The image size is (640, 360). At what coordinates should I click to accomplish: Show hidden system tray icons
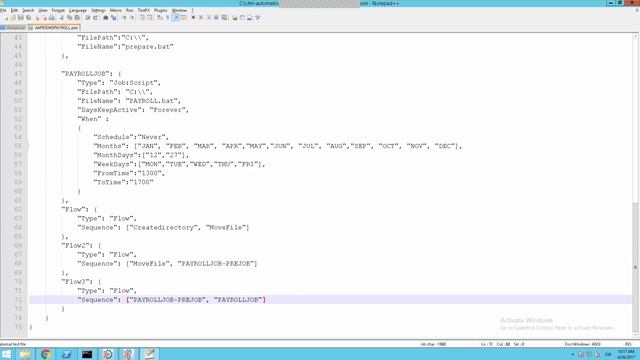pyautogui.click(x=572, y=354)
